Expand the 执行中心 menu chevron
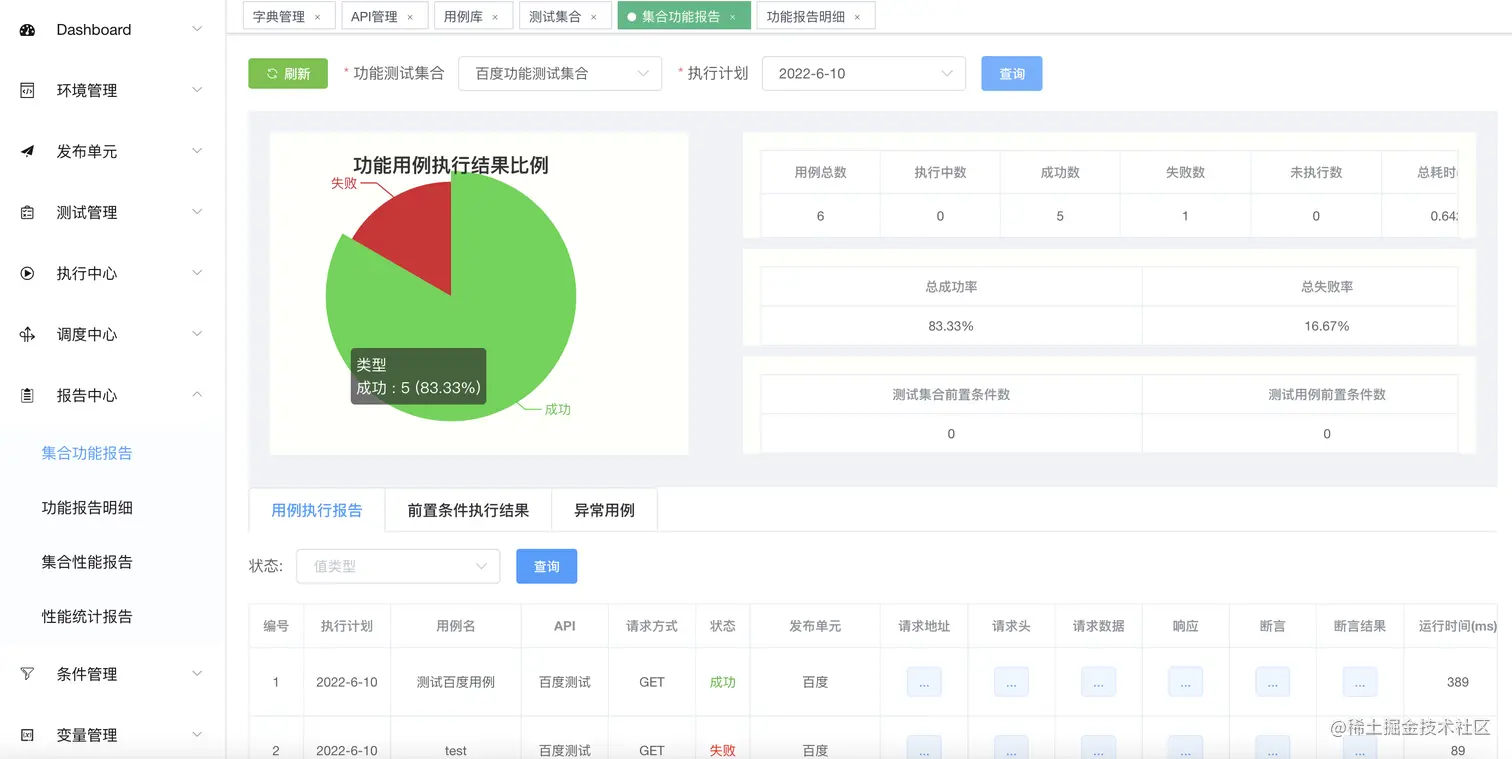 click(197, 273)
